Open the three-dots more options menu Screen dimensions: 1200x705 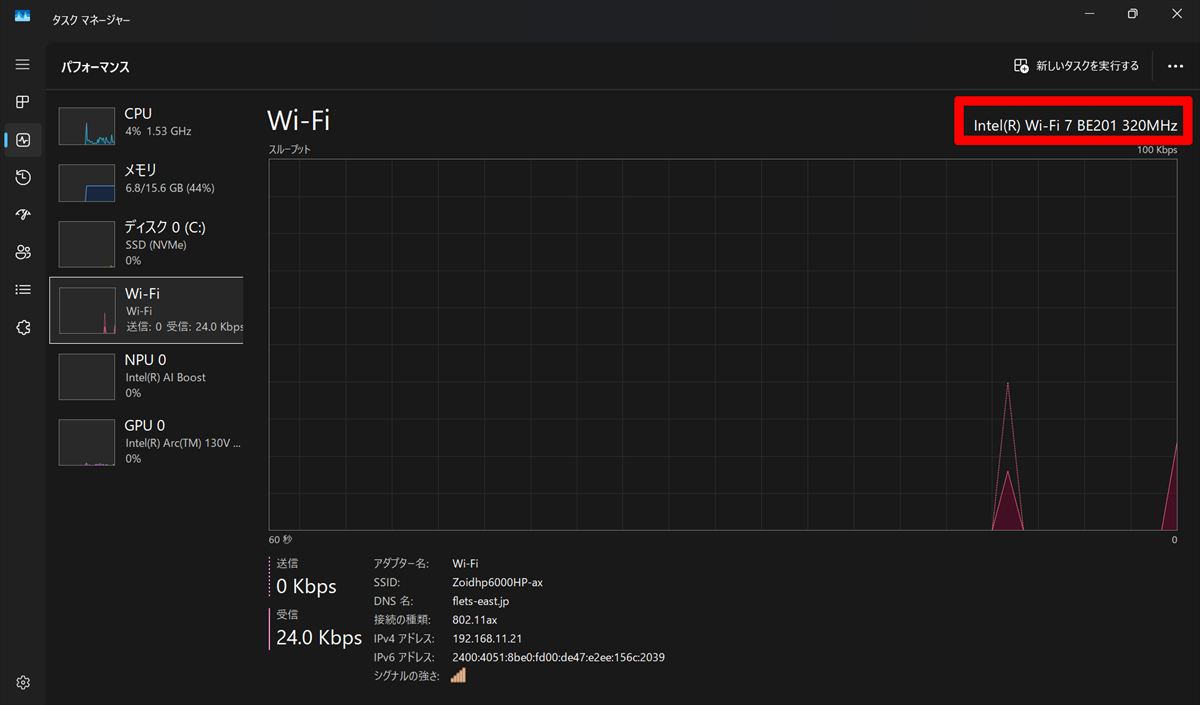tap(1176, 66)
